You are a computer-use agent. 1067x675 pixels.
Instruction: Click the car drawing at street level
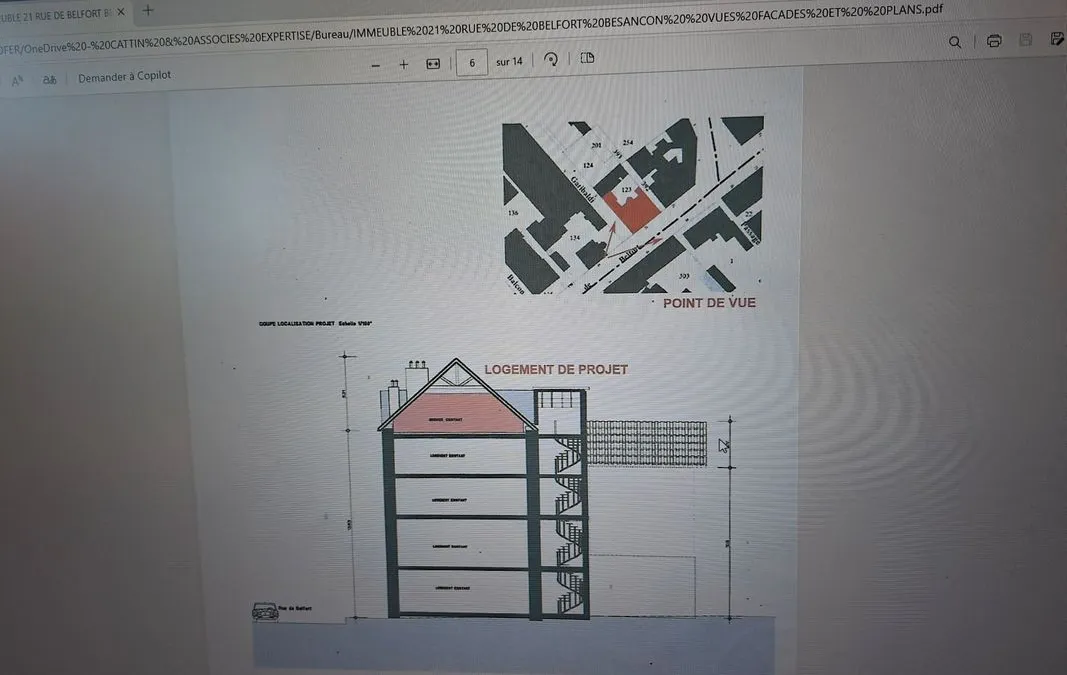[x=265, y=611]
